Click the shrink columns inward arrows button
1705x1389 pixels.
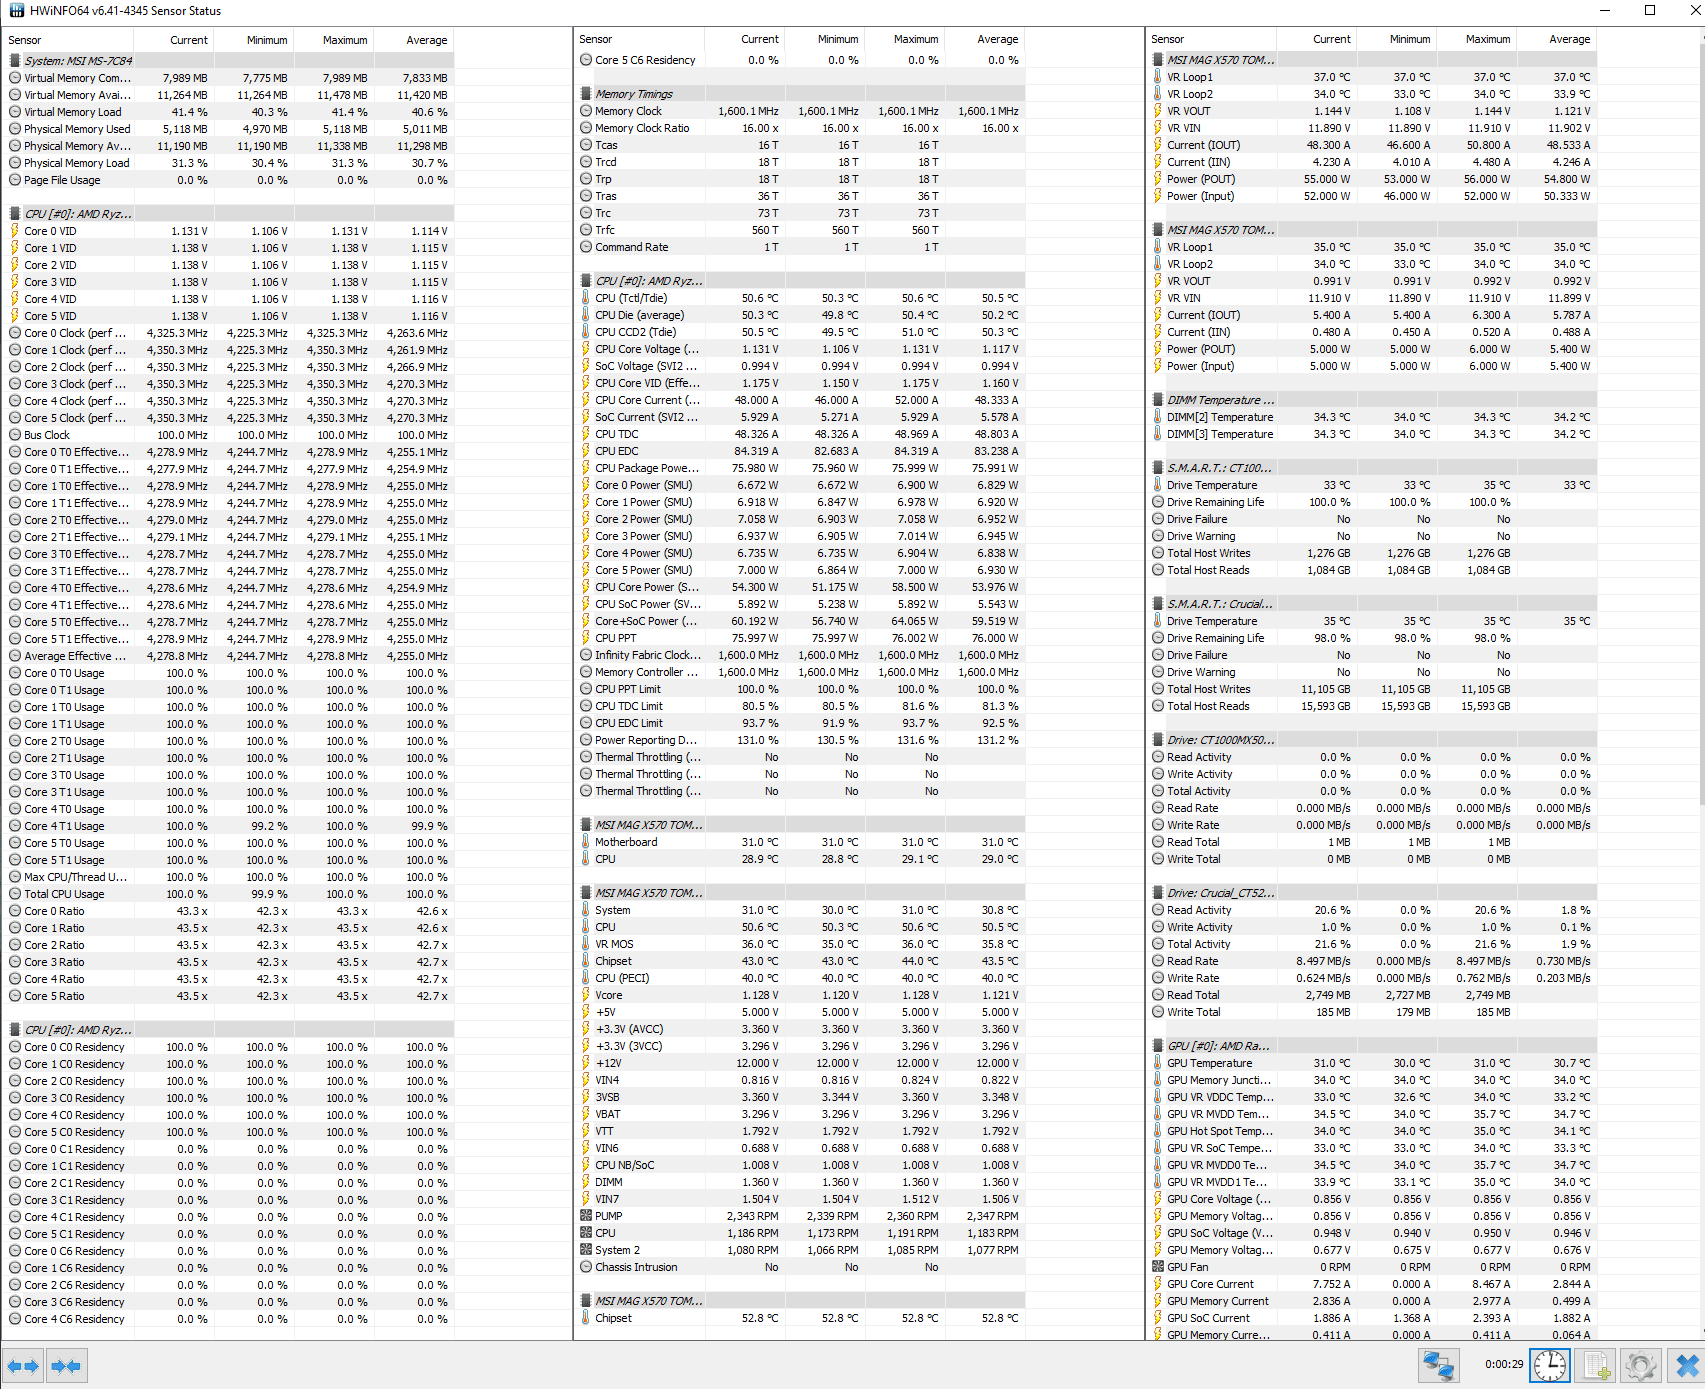tap(66, 1366)
